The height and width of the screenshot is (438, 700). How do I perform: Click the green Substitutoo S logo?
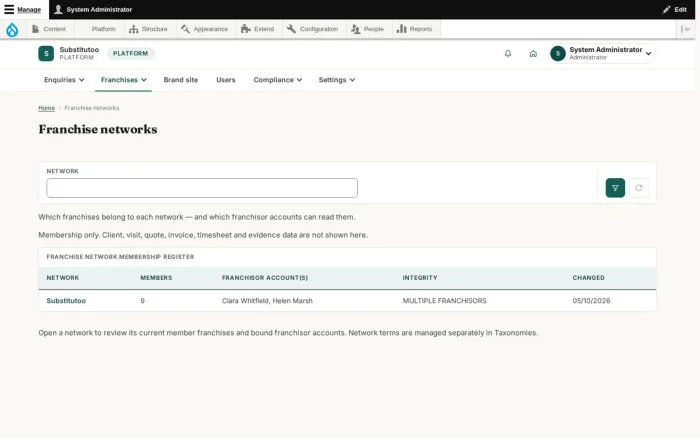[46, 54]
